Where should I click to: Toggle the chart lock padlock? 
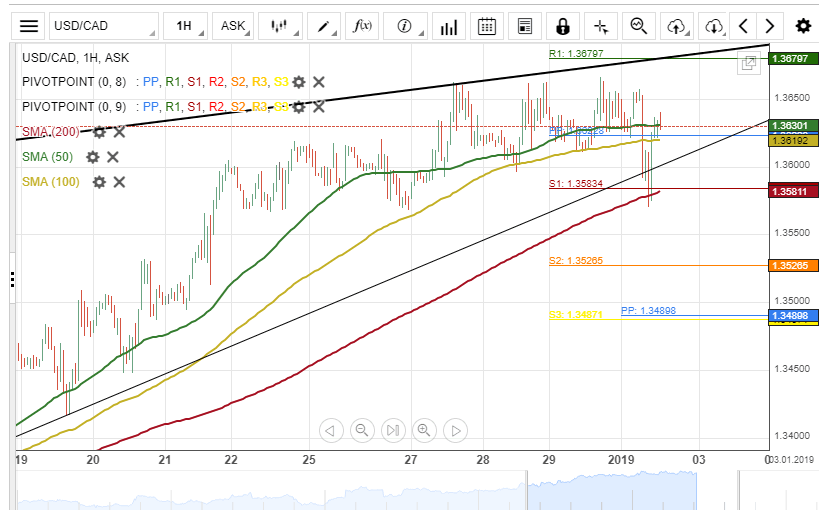563,26
